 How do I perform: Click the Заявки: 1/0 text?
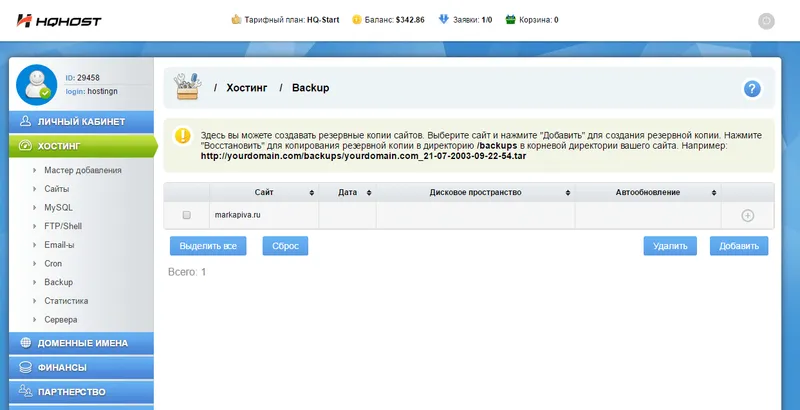coord(472,20)
